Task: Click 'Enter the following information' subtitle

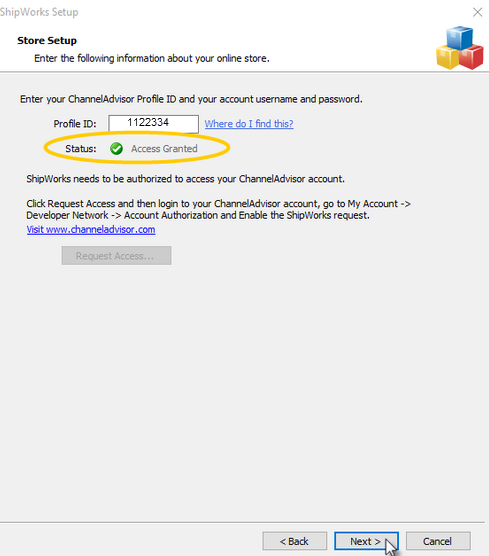Action: coord(152,58)
